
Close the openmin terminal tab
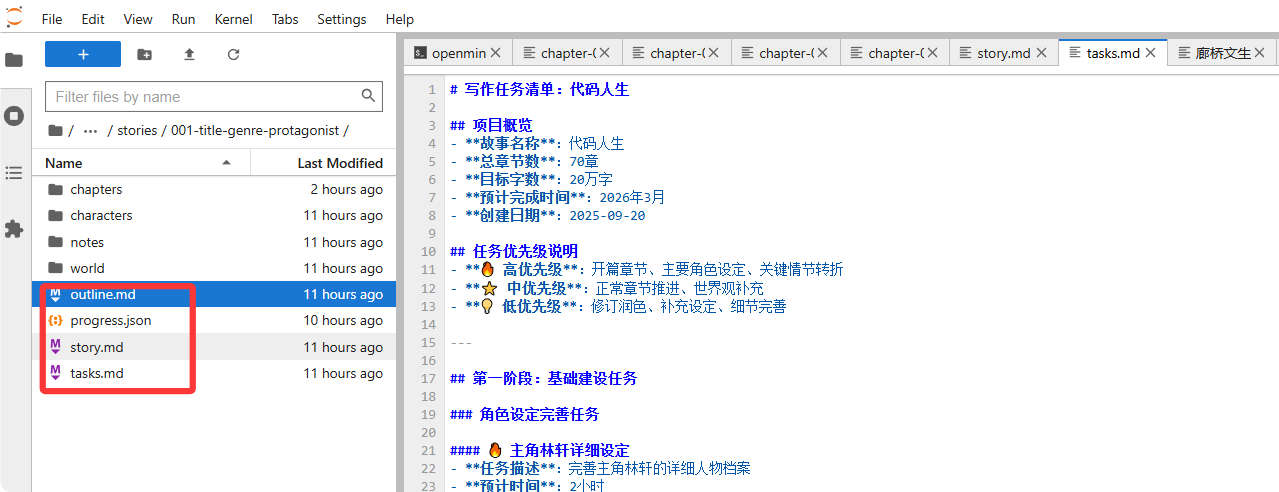point(495,53)
